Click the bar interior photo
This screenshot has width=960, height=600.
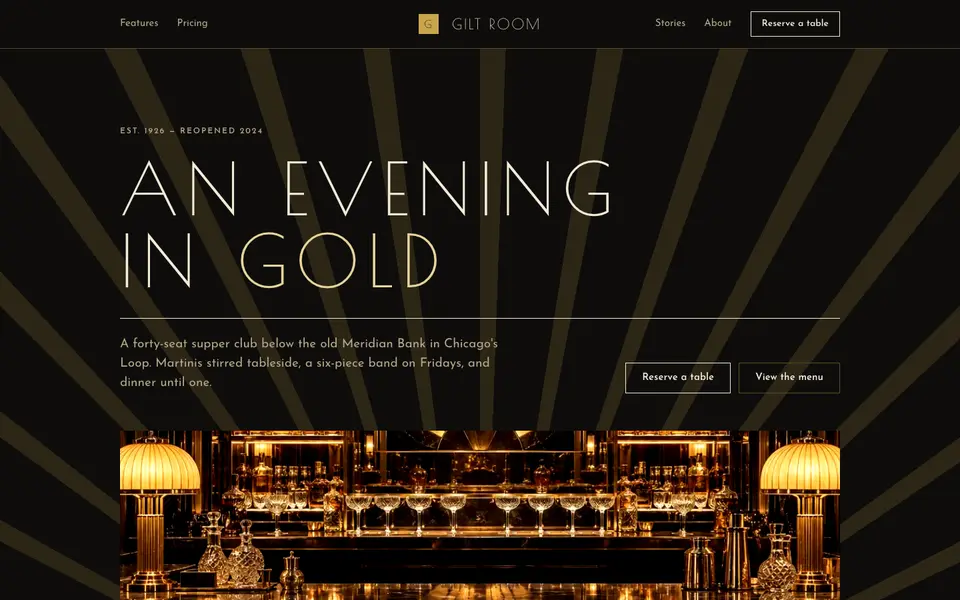pyautogui.click(x=480, y=515)
